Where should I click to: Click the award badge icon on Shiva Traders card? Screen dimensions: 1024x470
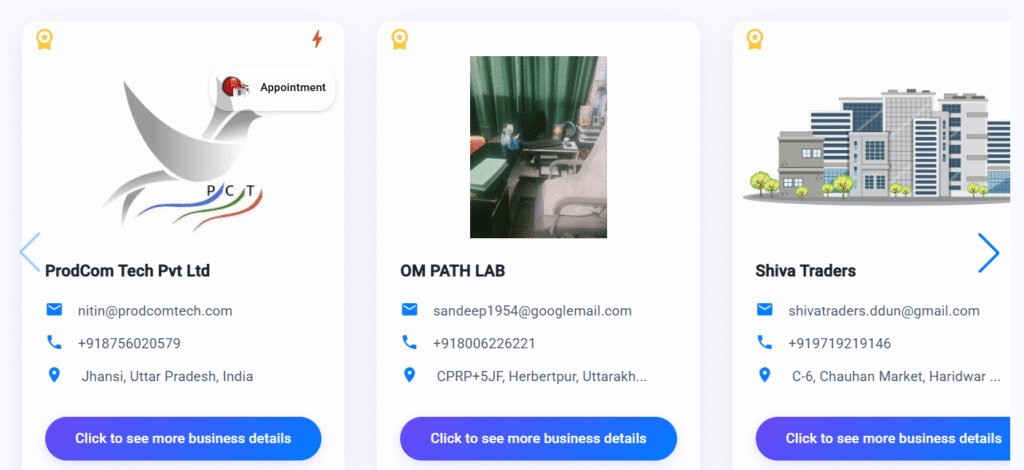point(755,39)
